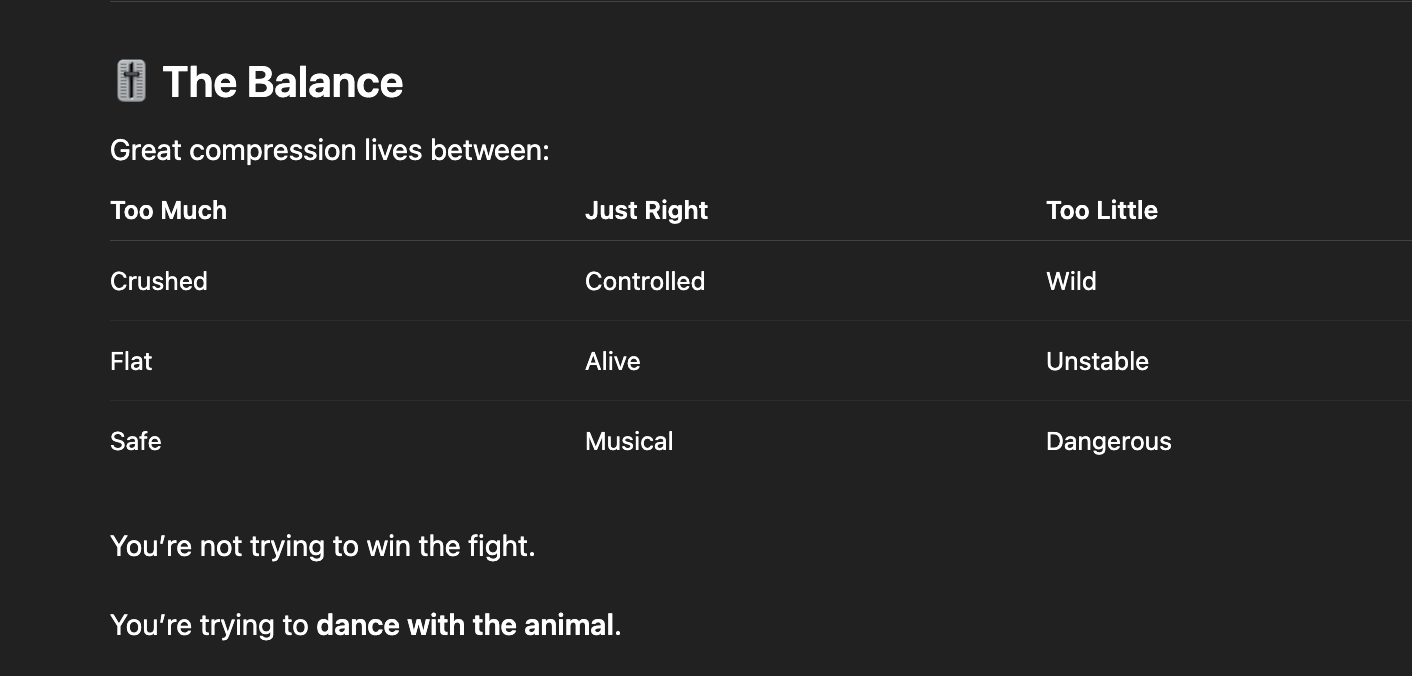This screenshot has width=1412, height=676.
Task: Click the line about not winning the fight
Action: click(x=322, y=546)
